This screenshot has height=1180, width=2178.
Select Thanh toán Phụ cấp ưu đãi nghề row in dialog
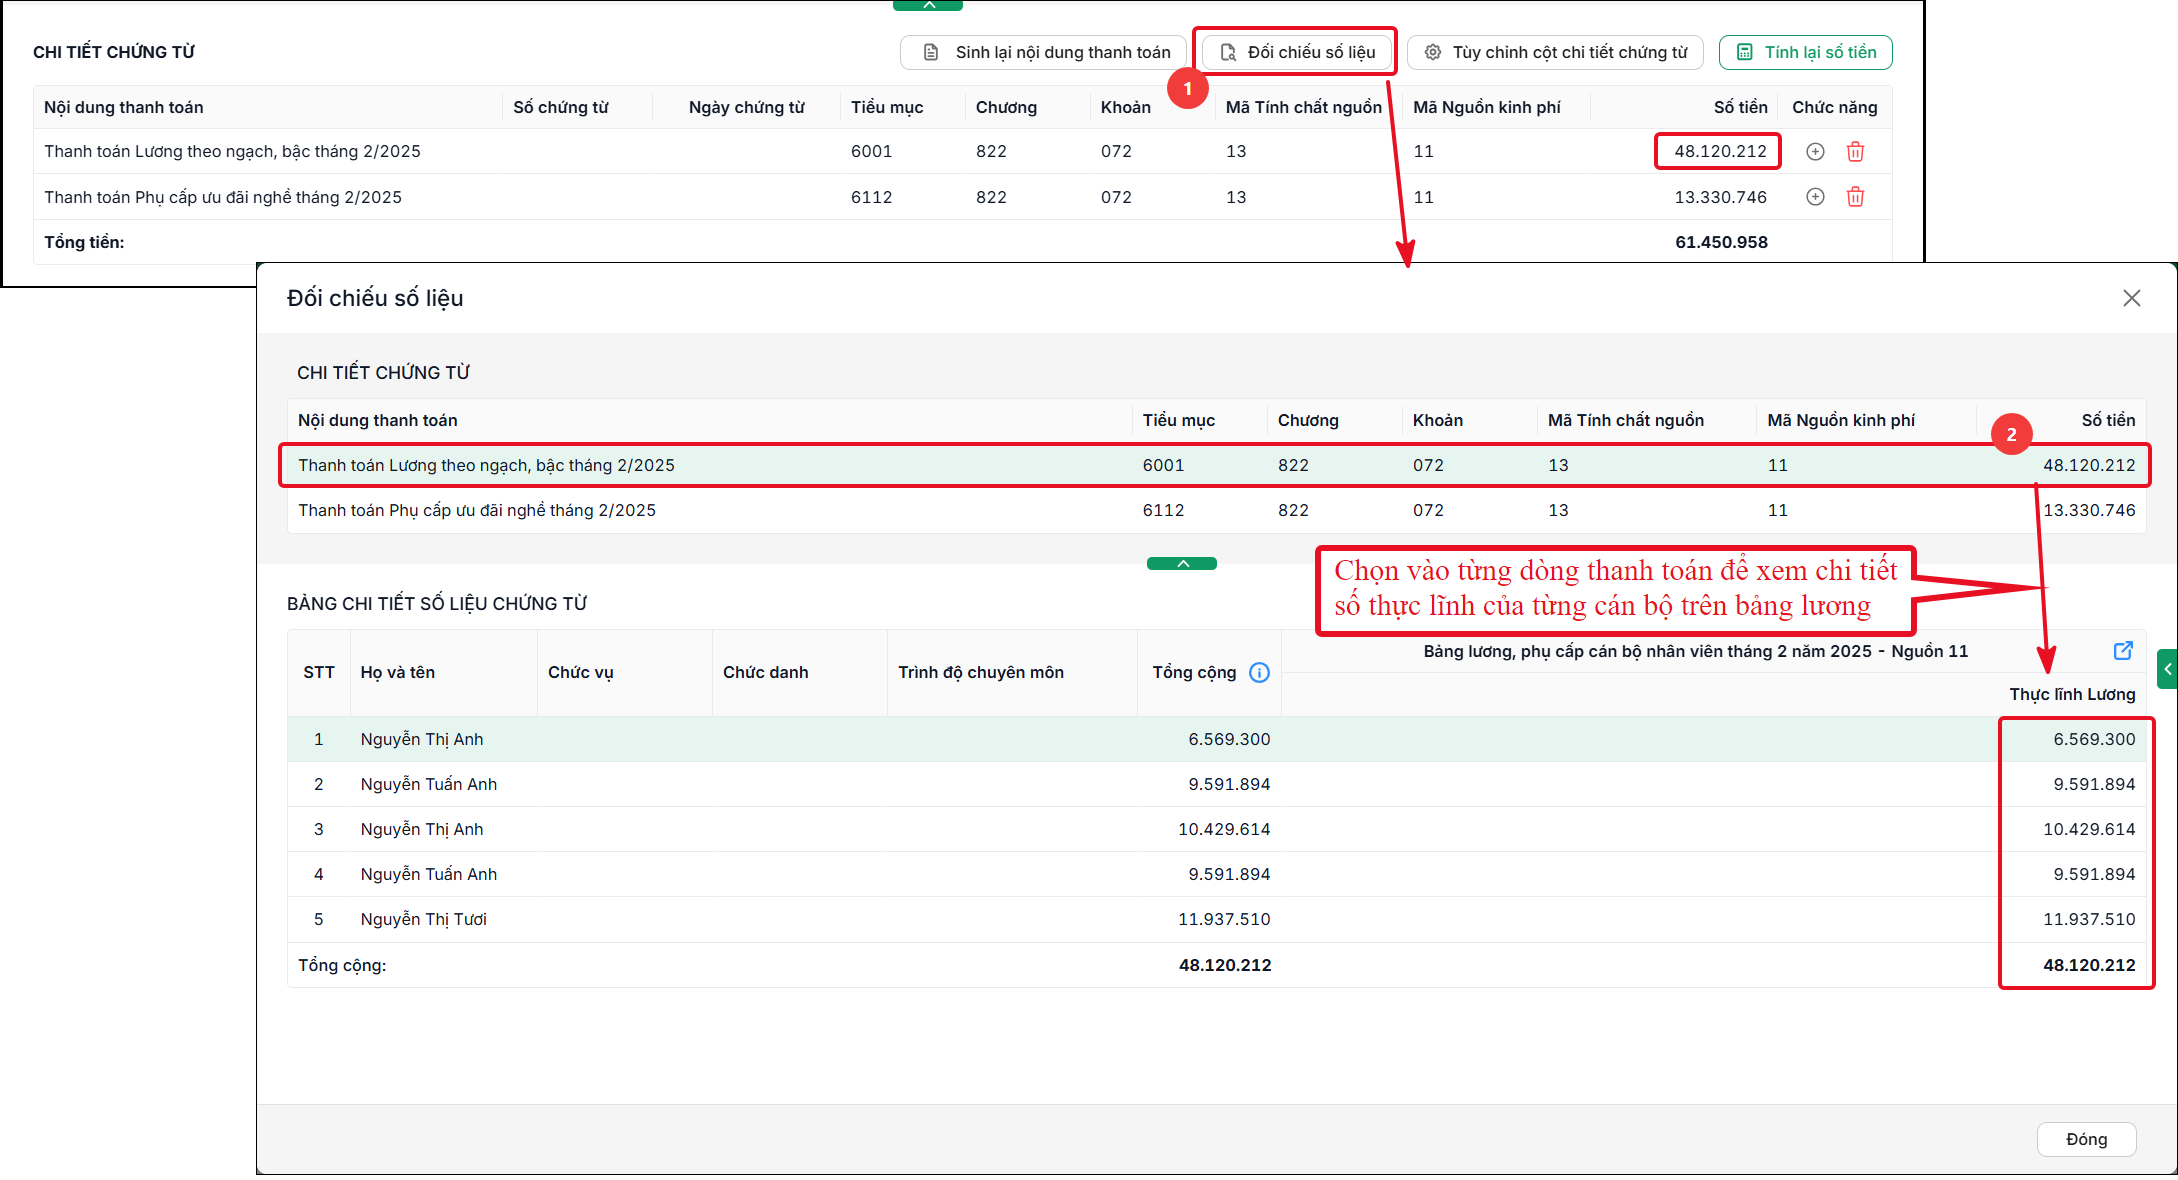(x=1216, y=510)
